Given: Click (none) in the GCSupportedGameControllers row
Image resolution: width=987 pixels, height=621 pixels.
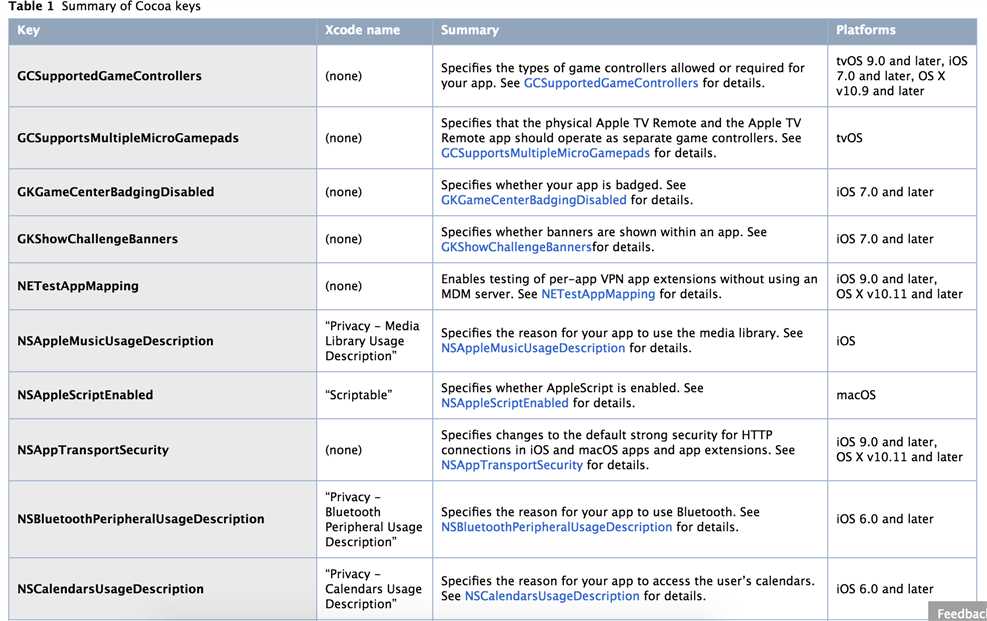Looking at the screenshot, I should pyautogui.click(x=344, y=76).
